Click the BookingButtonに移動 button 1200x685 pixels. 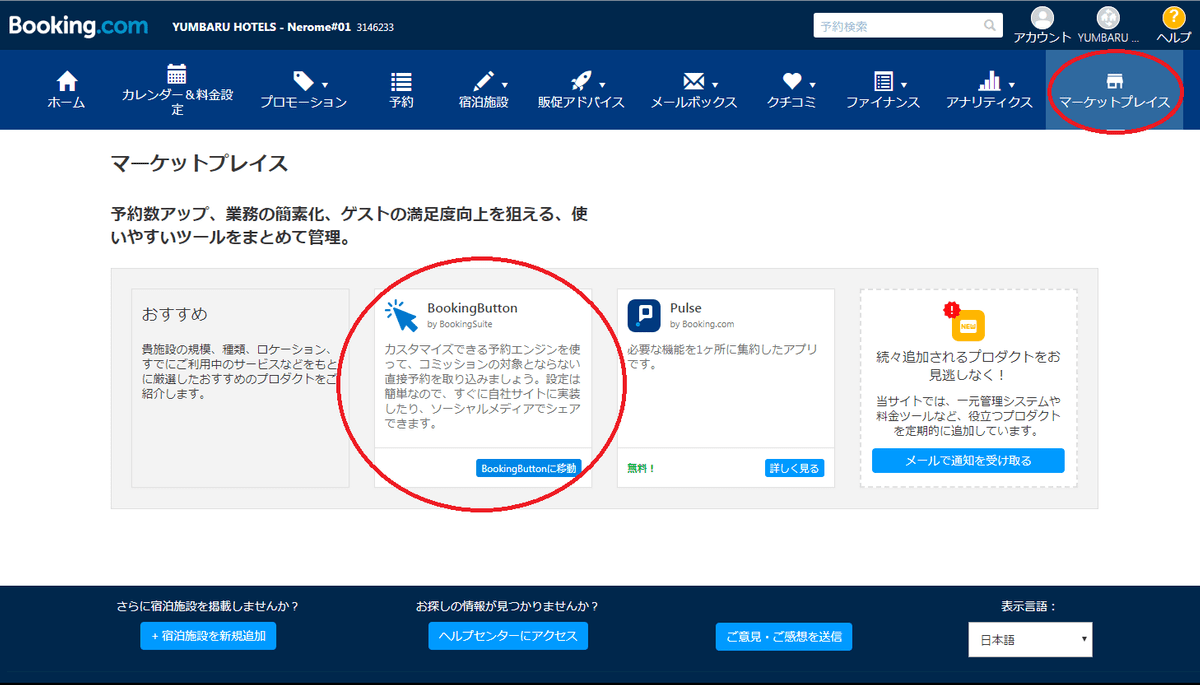[x=527, y=468]
